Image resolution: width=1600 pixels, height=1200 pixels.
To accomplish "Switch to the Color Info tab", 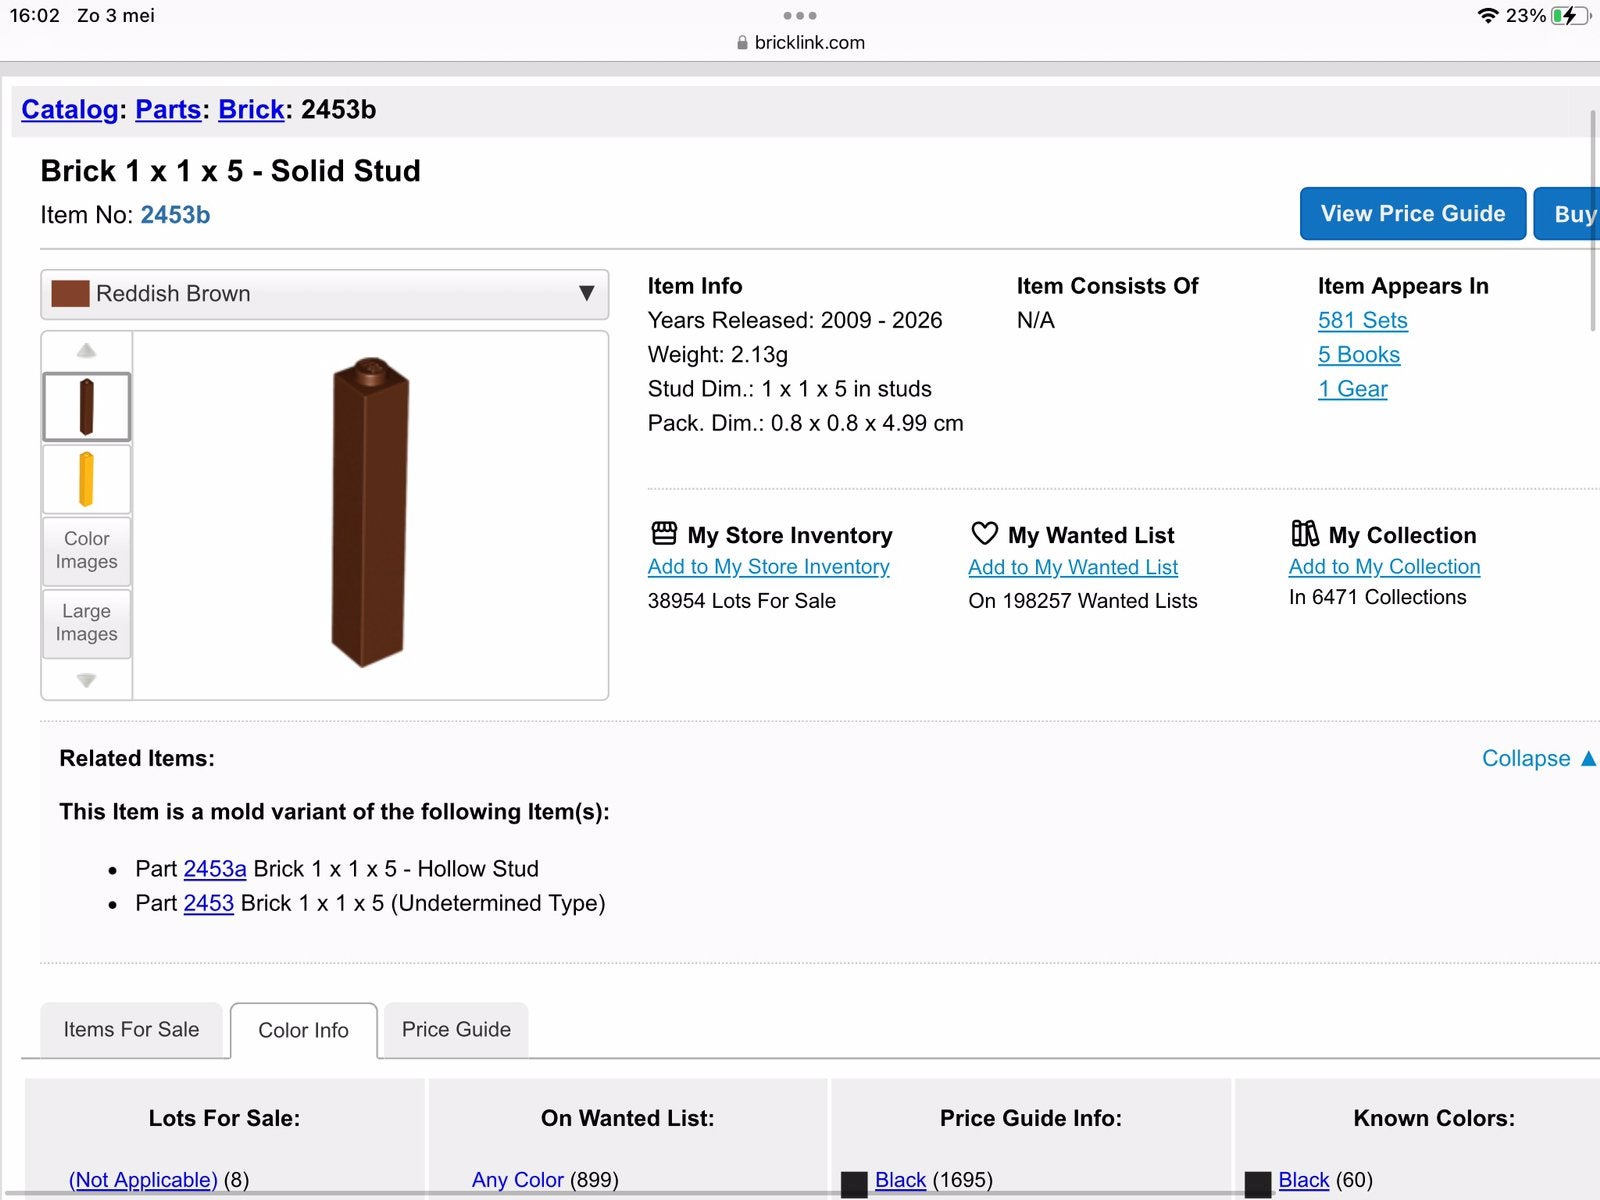I will [303, 1030].
